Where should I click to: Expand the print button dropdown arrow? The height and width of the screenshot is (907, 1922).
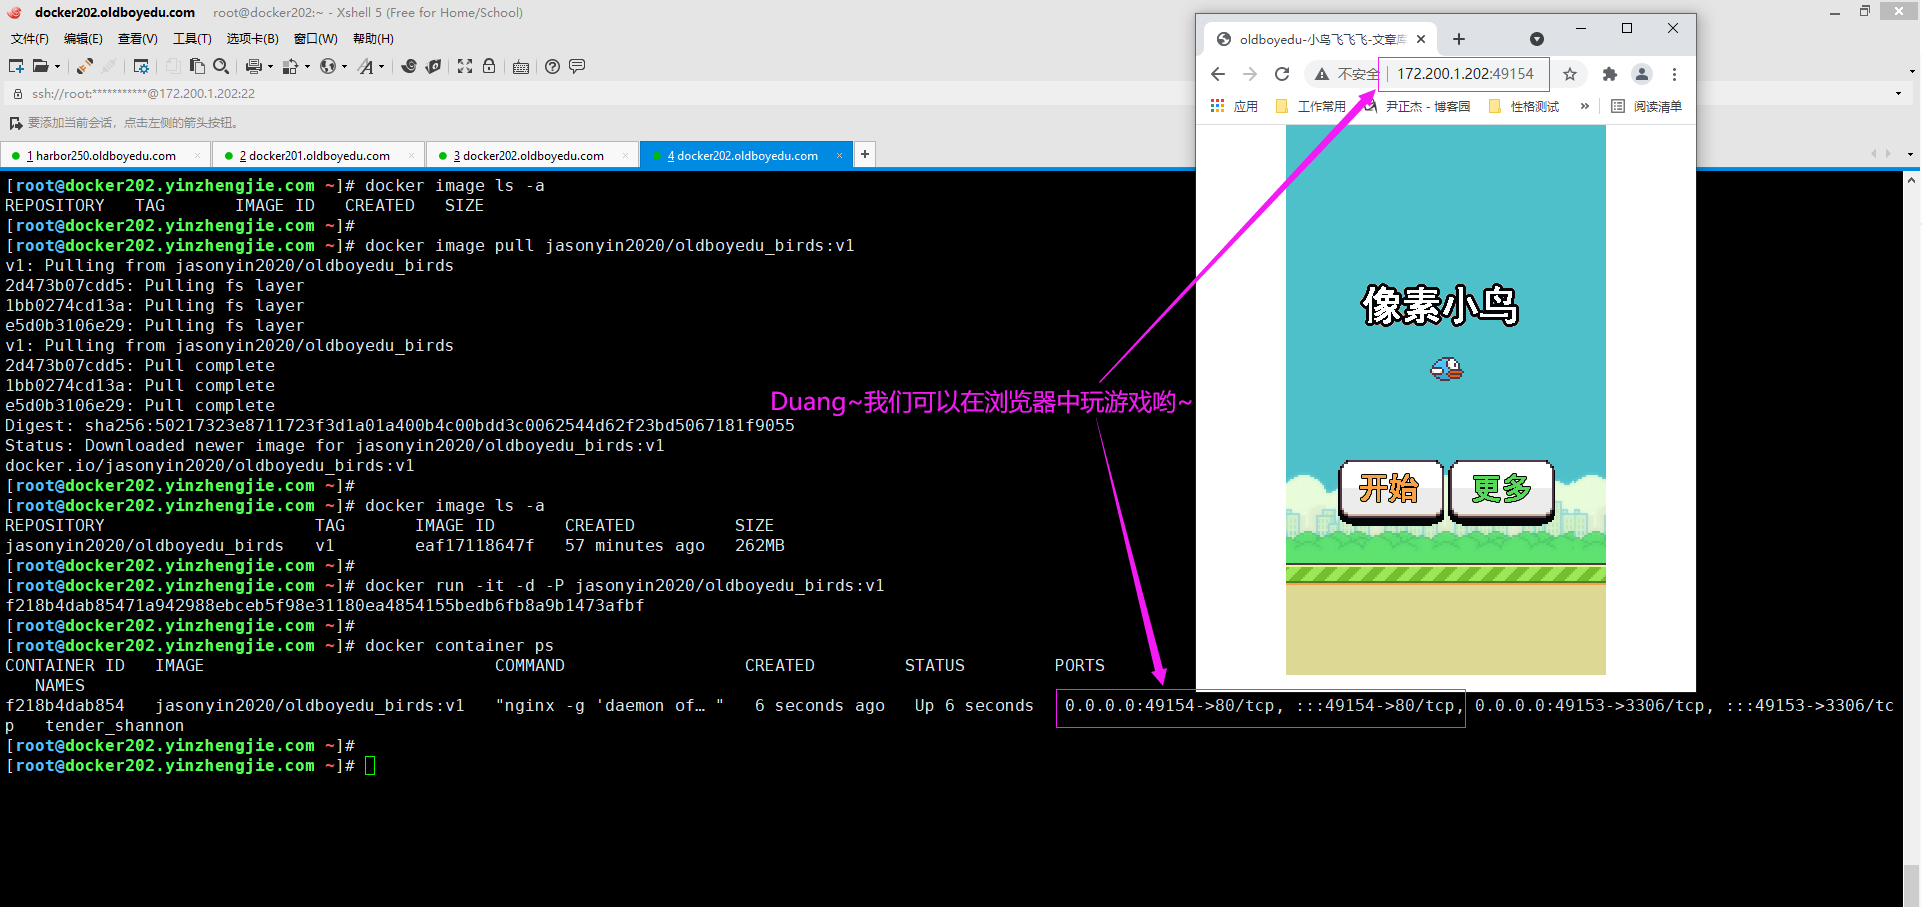(x=270, y=67)
